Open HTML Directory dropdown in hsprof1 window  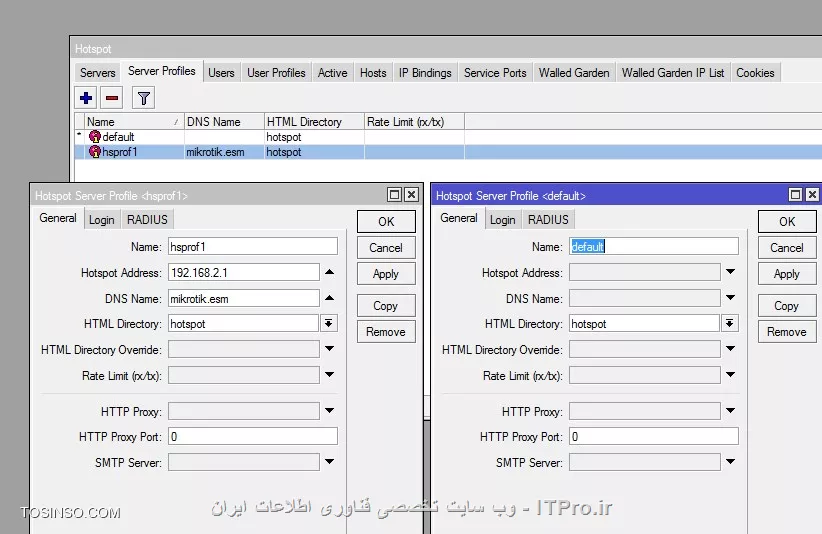point(329,323)
